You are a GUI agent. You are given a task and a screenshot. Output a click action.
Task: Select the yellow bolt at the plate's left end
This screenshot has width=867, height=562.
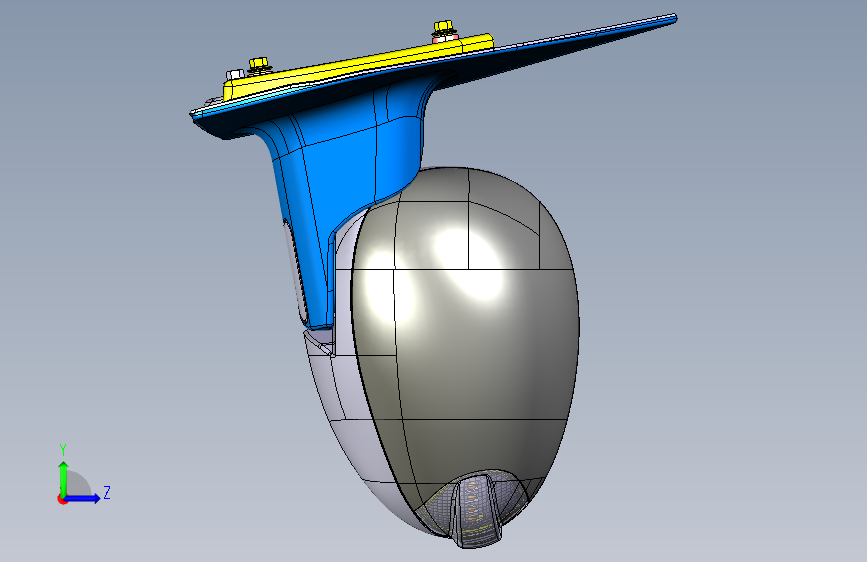258,65
